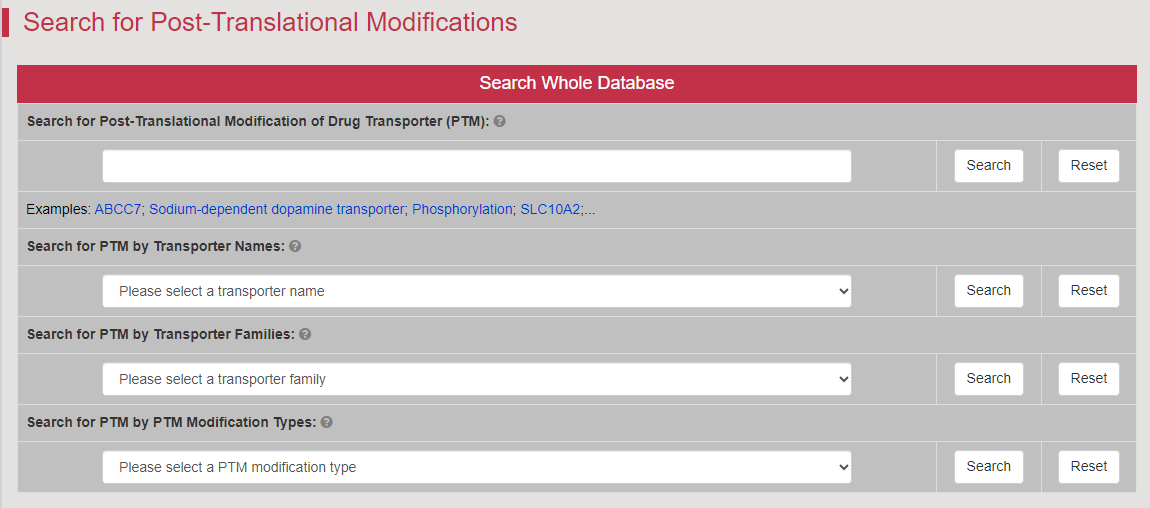Focus the PTM keyword search text field

(x=477, y=166)
